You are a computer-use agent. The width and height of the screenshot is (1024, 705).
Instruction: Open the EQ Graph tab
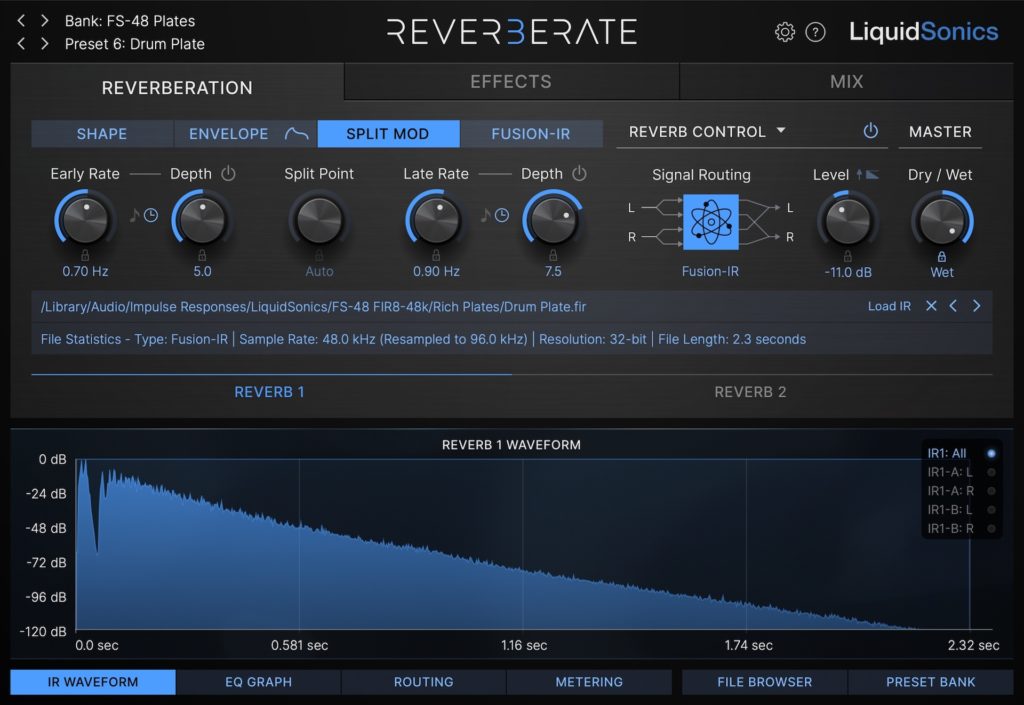click(x=258, y=682)
